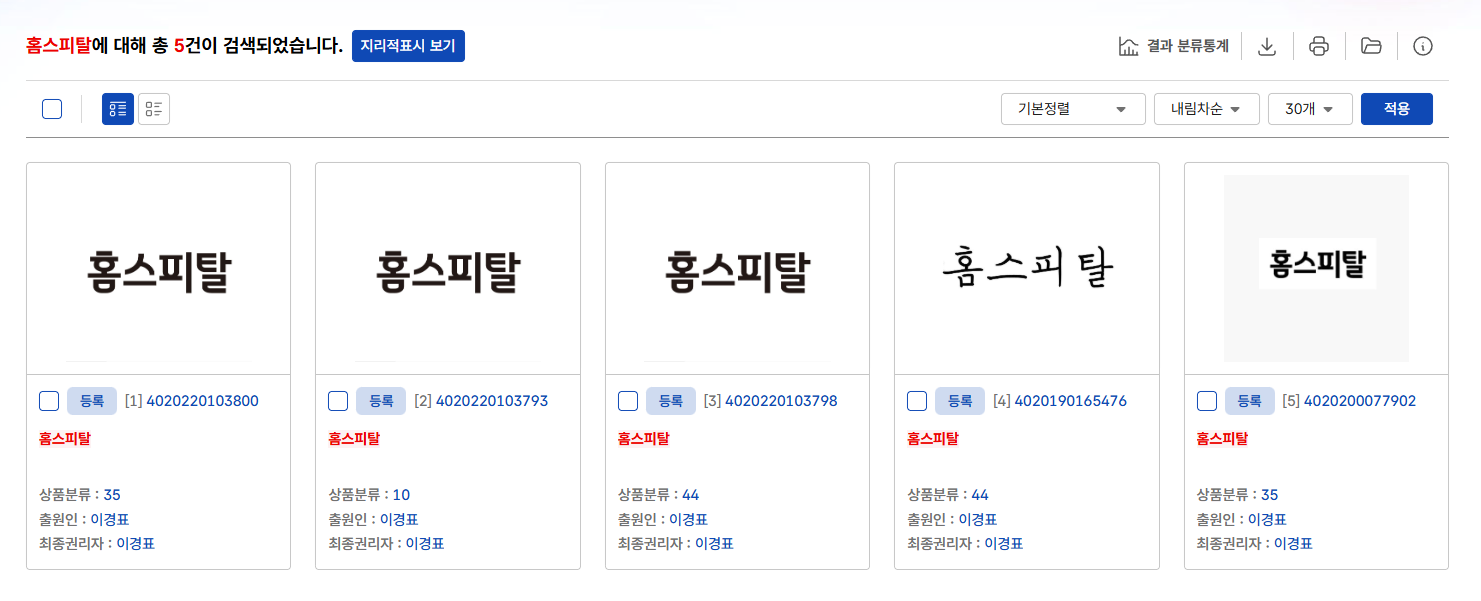Open the 내림차순 order dropdown

[1206, 109]
